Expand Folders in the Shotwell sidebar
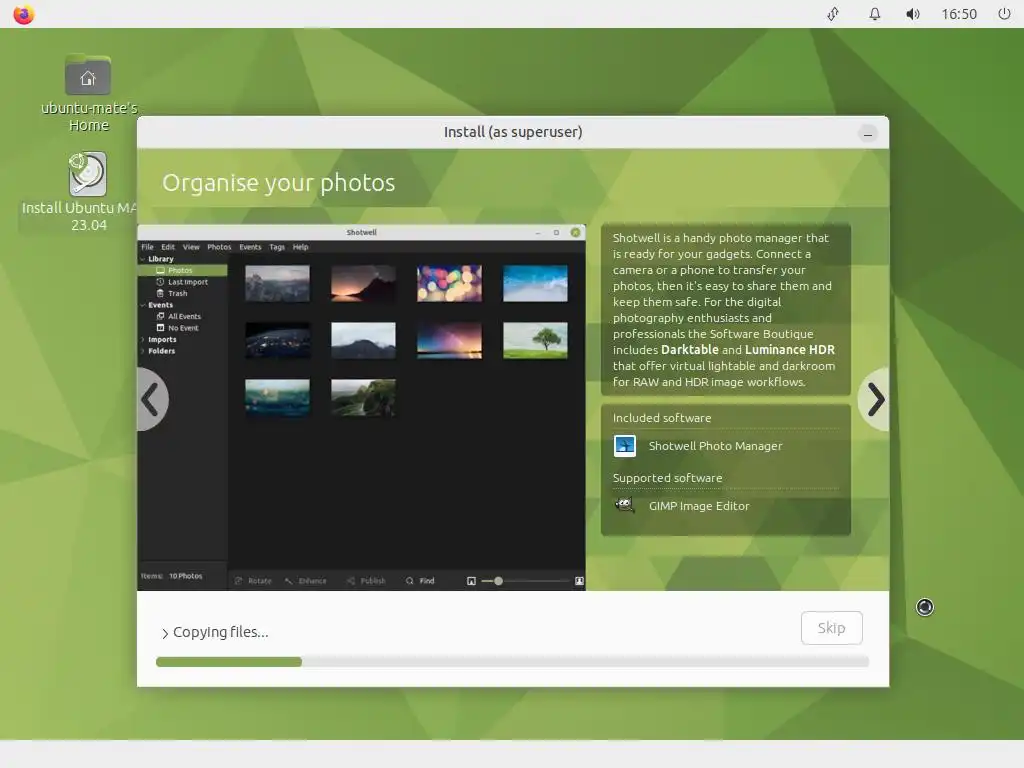 [142, 351]
